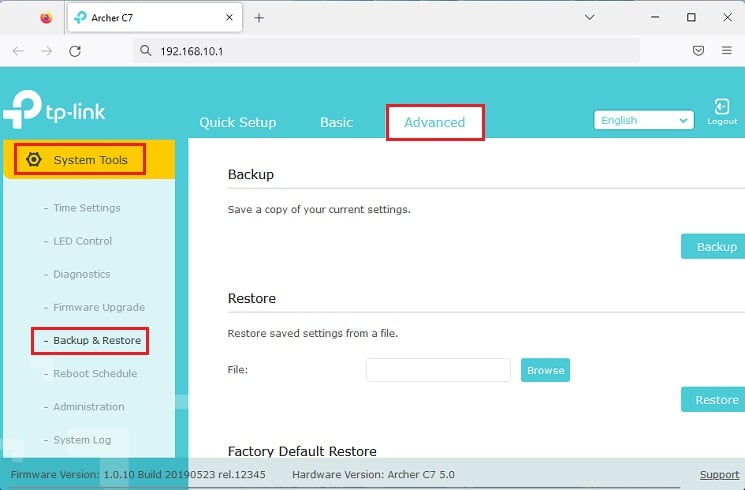Screen dimensions: 745x490
Task: Focus the 192.168.10.1 address bar
Action: click(386, 51)
